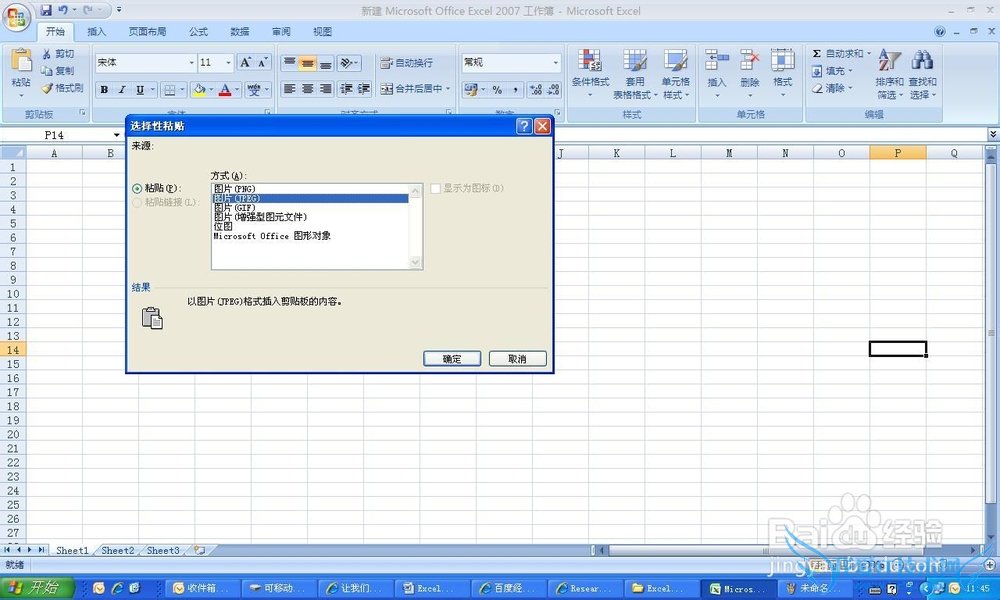Center text horizontally
Image resolution: width=1000 pixels, height=600 pixels.
click(307, 89)
